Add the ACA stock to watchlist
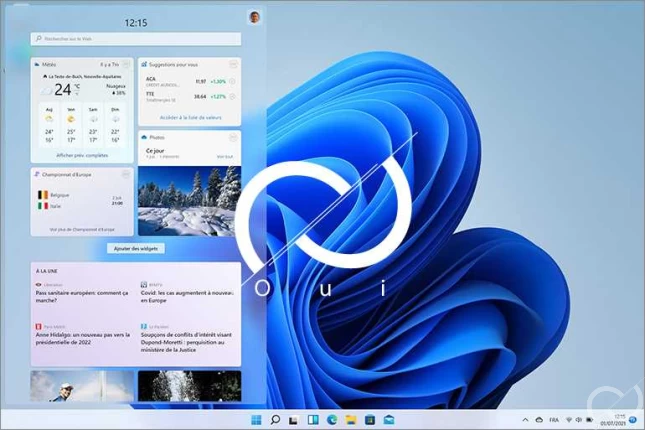This screenshot has width=645, height=430. [233, 81]
